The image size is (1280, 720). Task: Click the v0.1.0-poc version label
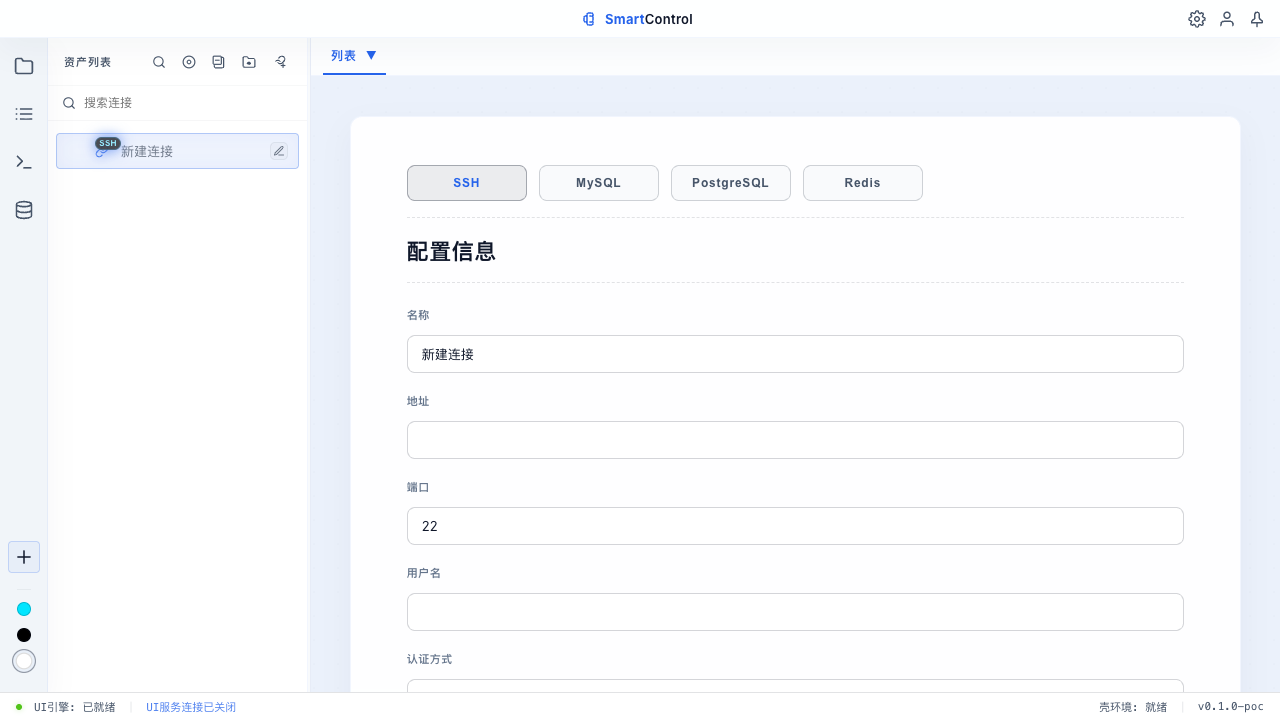(1231, 707)
